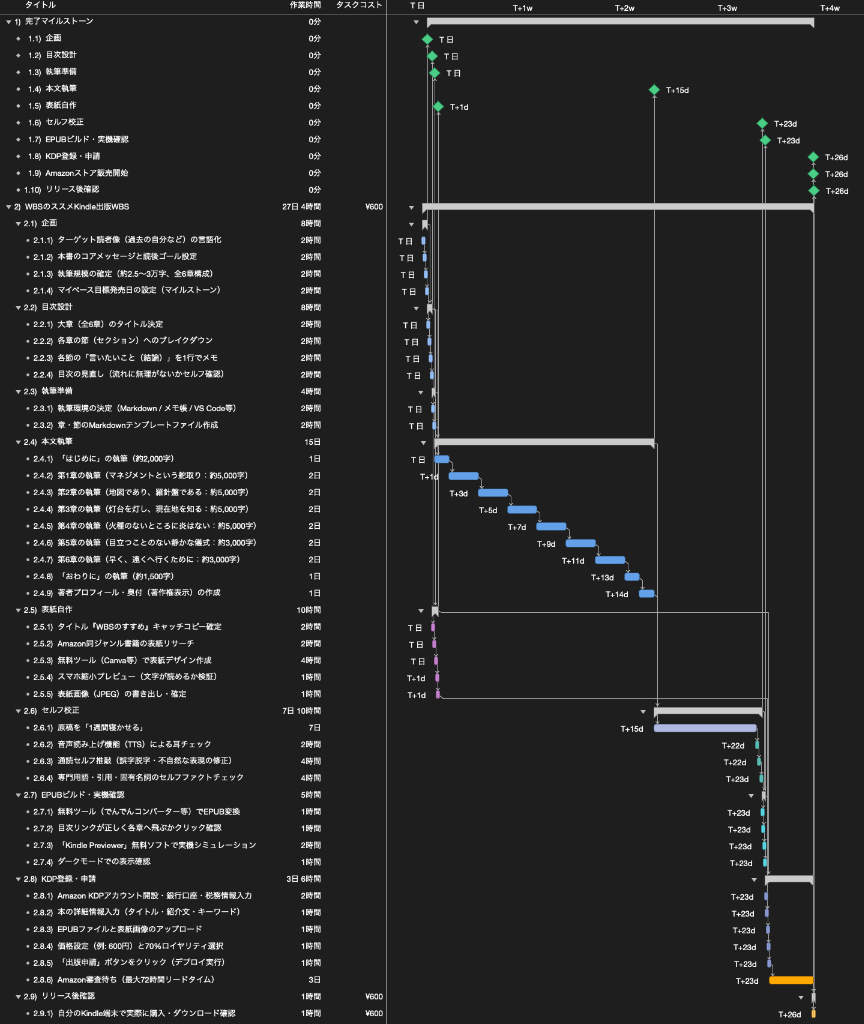Select row 2.3.2) 章・節のMarkdownテンプレートファイル作成
Screen dimensions: 864x1024
193,425
